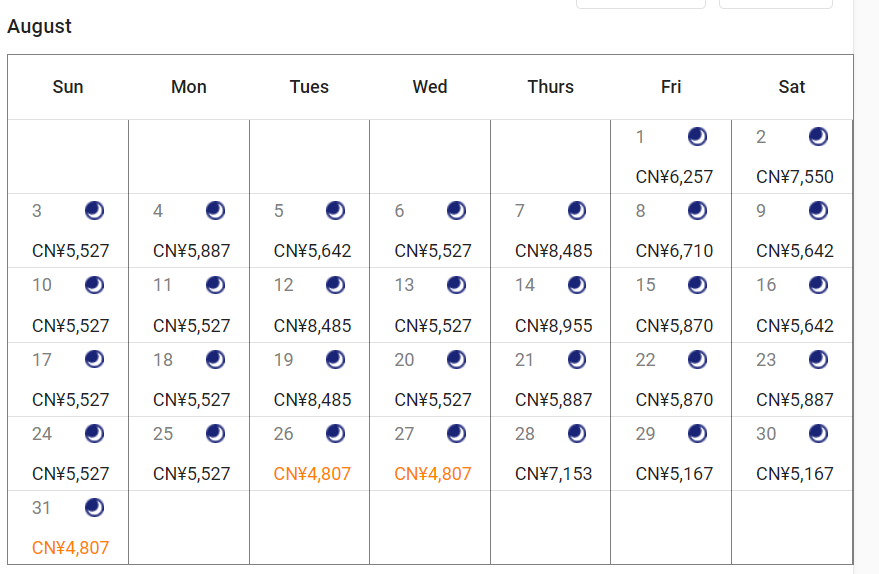Choose August 8 priced CN¥6,710
The width and height of the screenshot is (879, 574).
point(671,231)
